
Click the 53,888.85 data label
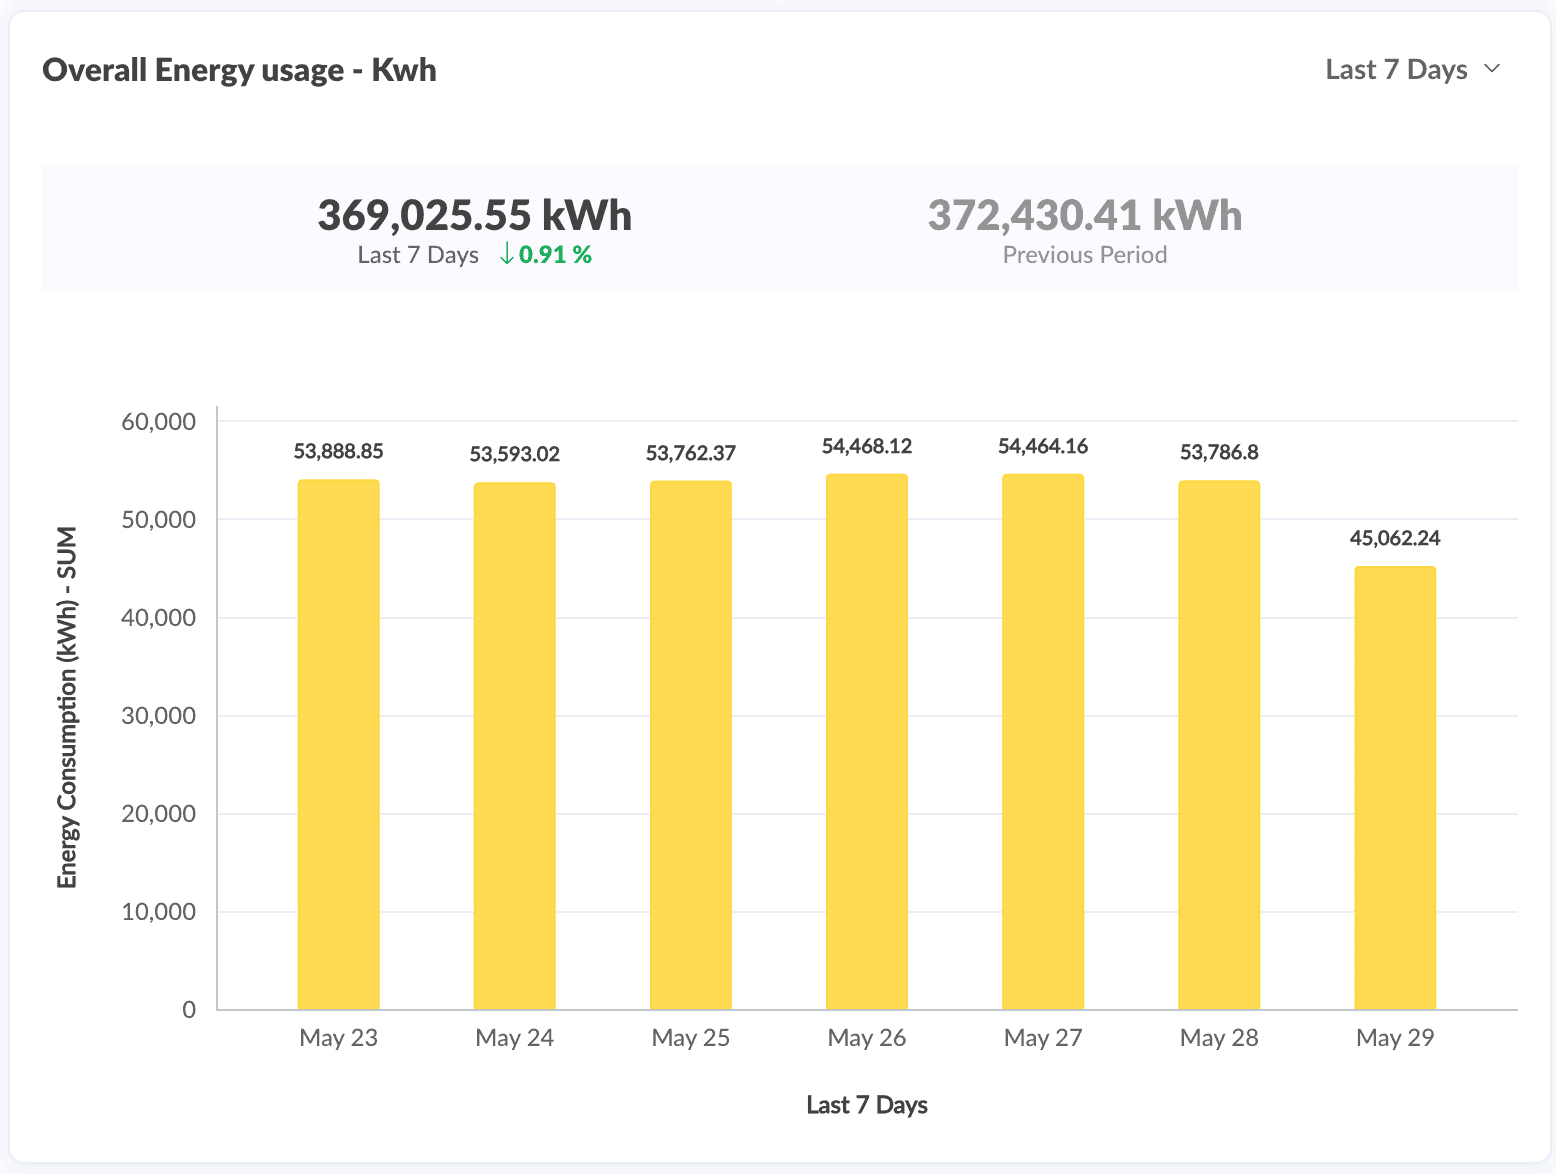click(x=338, y=451)
